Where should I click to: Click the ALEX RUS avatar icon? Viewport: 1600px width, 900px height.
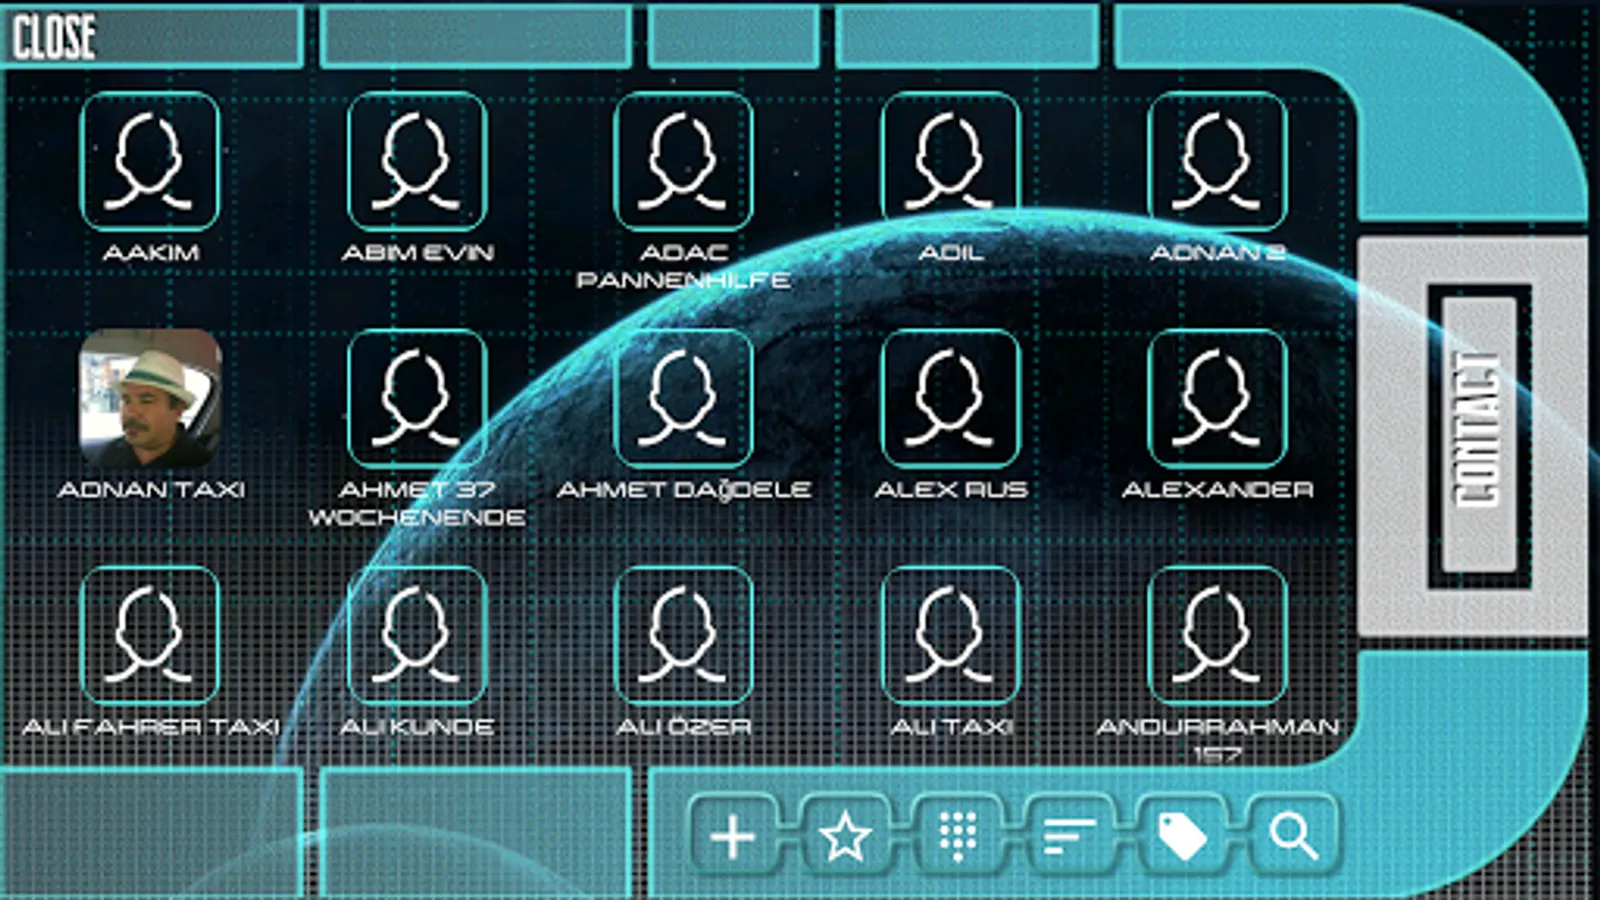click(951, 399)
